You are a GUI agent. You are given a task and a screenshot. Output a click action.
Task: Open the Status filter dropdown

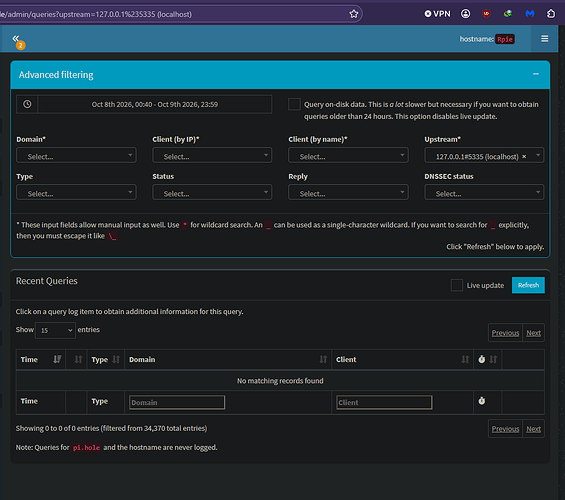pyautogui.click(x=212, y=192)
